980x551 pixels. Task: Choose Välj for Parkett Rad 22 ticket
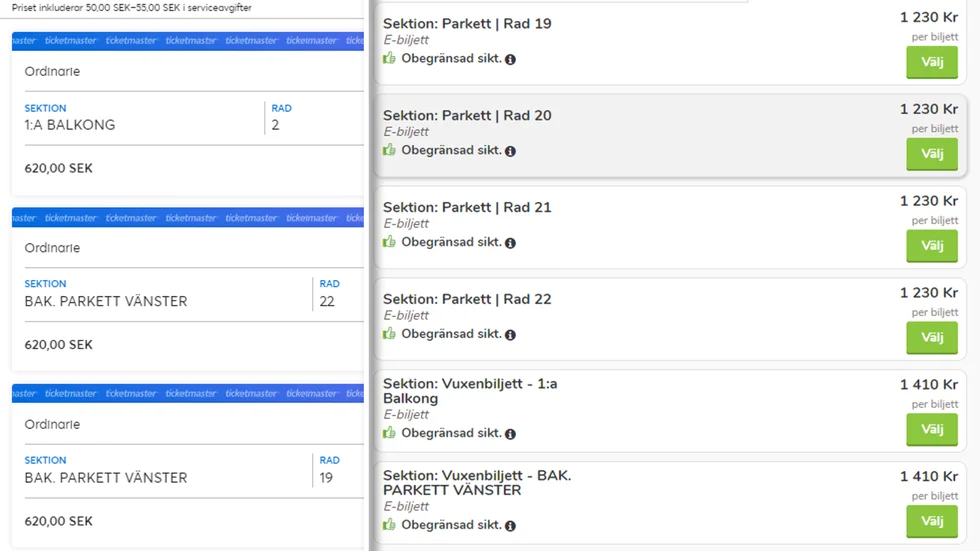(x=932, y=337)
